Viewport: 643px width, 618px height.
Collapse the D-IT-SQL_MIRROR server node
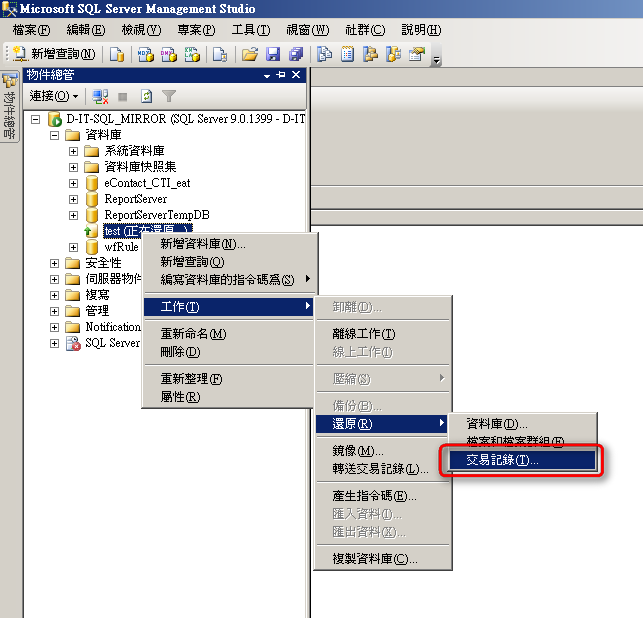36,119
